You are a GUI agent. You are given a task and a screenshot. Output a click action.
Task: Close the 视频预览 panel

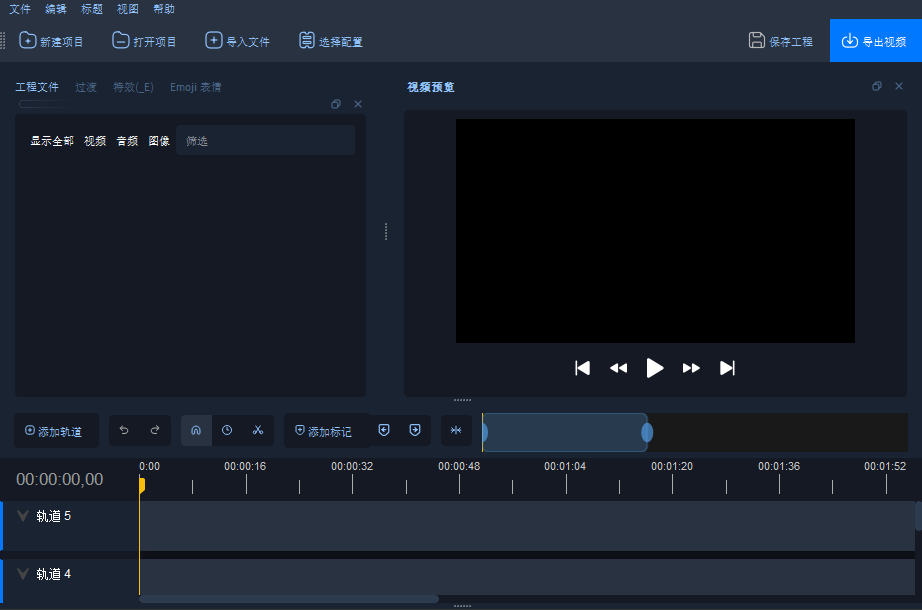coord(898,86)
